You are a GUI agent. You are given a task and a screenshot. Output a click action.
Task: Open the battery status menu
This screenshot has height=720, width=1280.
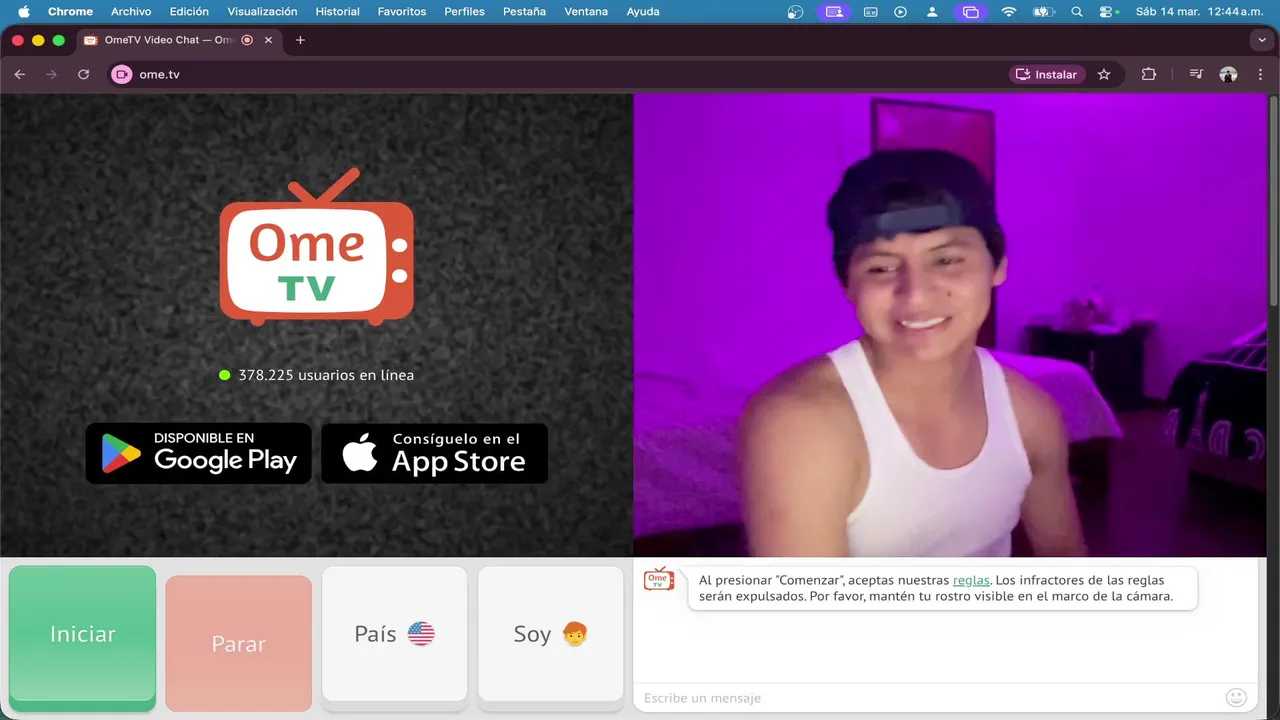[1043, 12]
